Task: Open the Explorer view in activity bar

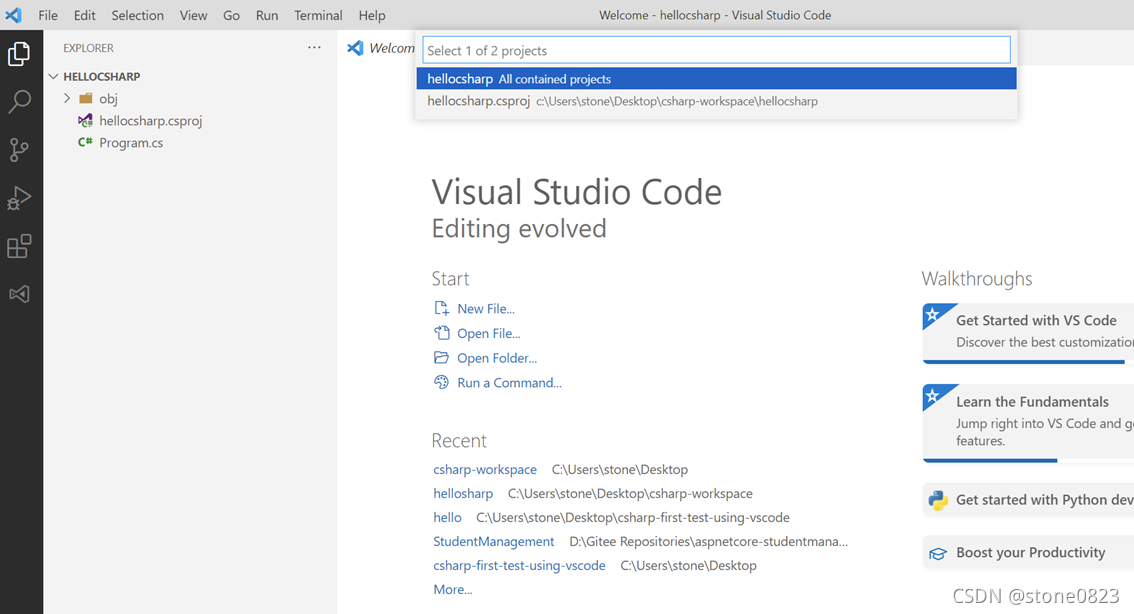Action: (x=20, y=54)
